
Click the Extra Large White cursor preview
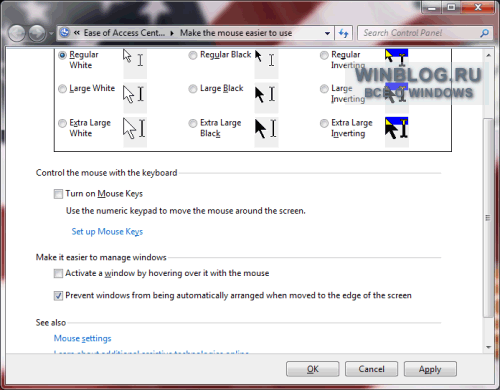click(135, 132)
